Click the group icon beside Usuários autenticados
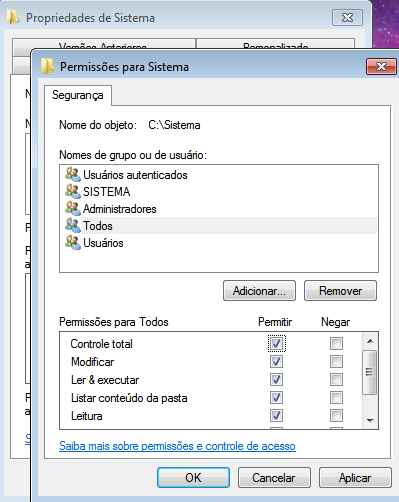Image resolution: width=399 pixels, height=502 pixels. click(73, 174)
